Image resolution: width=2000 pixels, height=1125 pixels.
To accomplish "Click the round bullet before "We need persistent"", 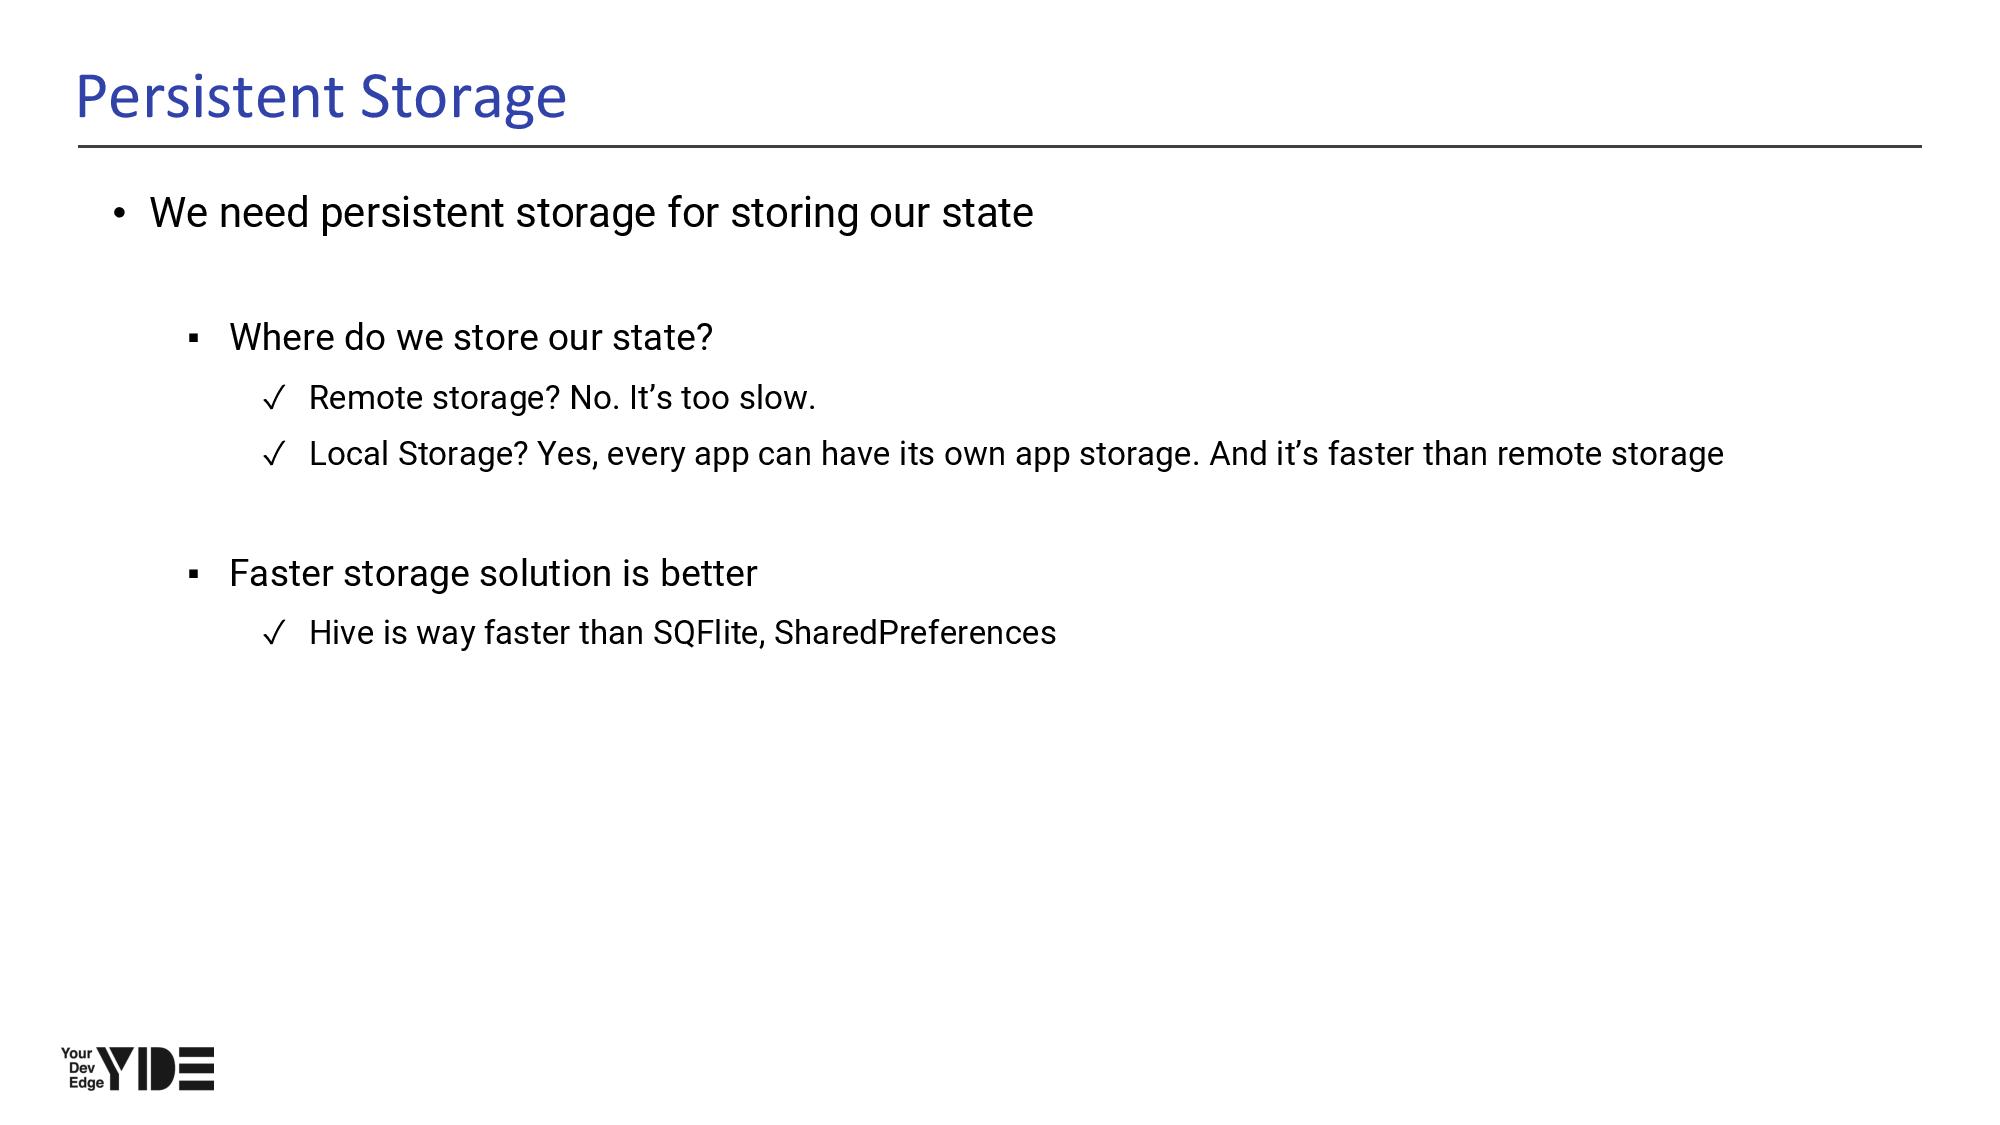I will pyautogui.click(x=120, y=213).
